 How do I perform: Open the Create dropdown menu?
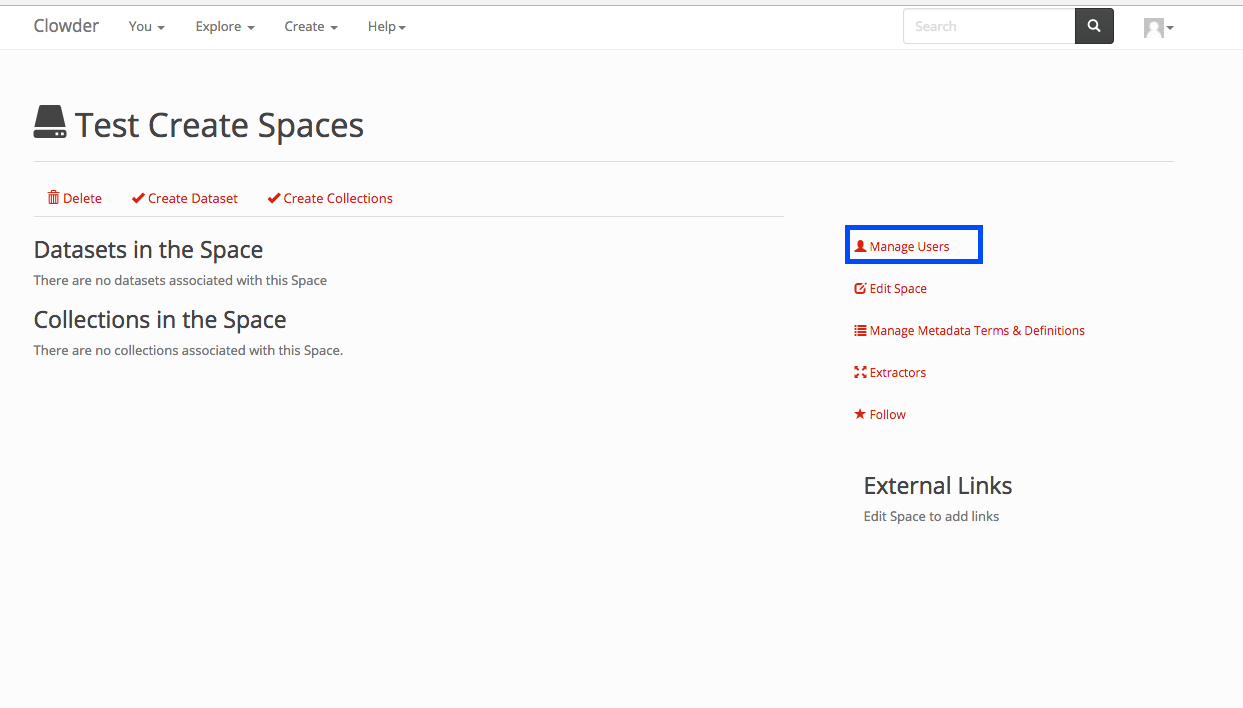[x=310, y=27]
